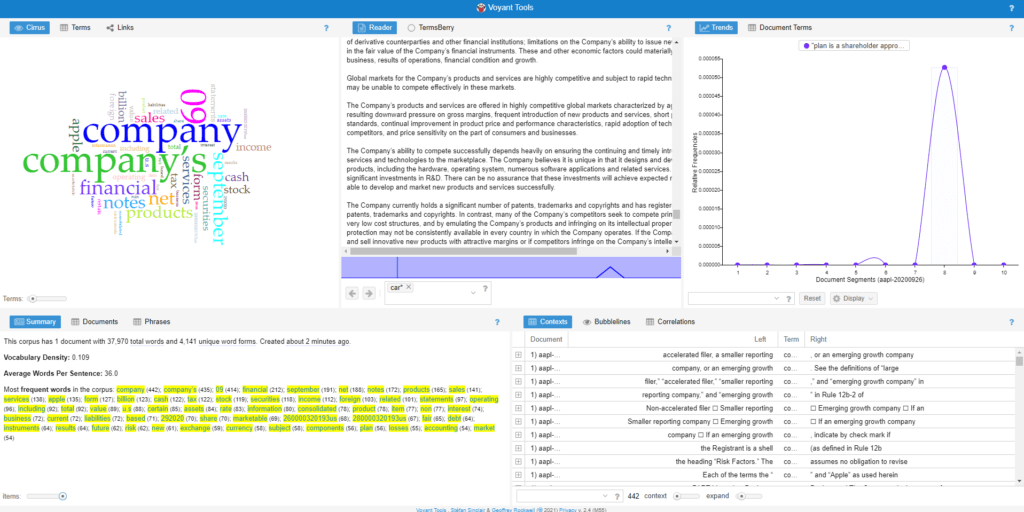The height and width of the screenshot is (512, 1024).
Task: Expand row 'accelerated filer, a smaller reporting'
Action: point(519,355)
